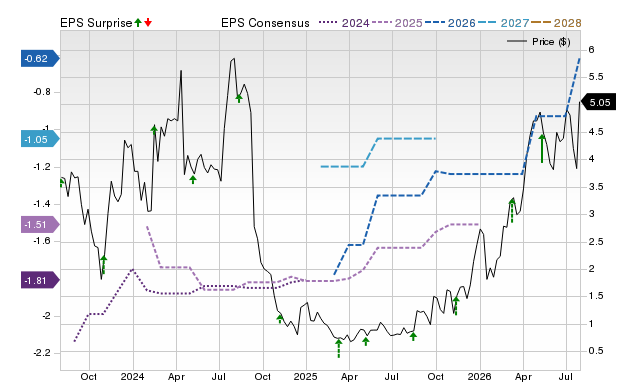Select the dashed surprise arrow near March 2026

click(512, 211)
